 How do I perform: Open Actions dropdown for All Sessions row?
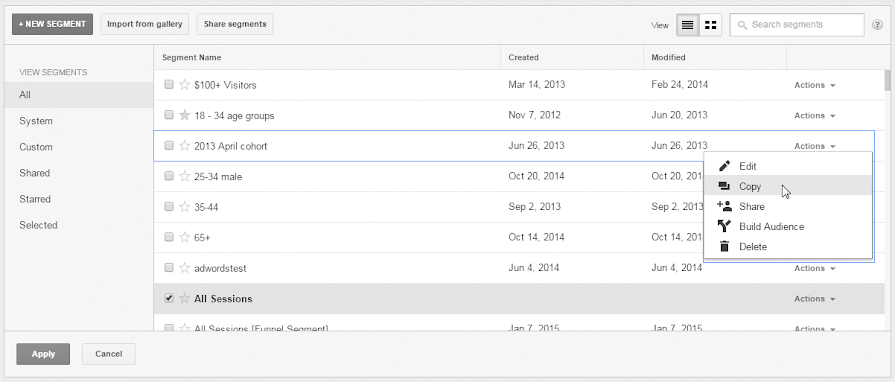coord(815,299)
